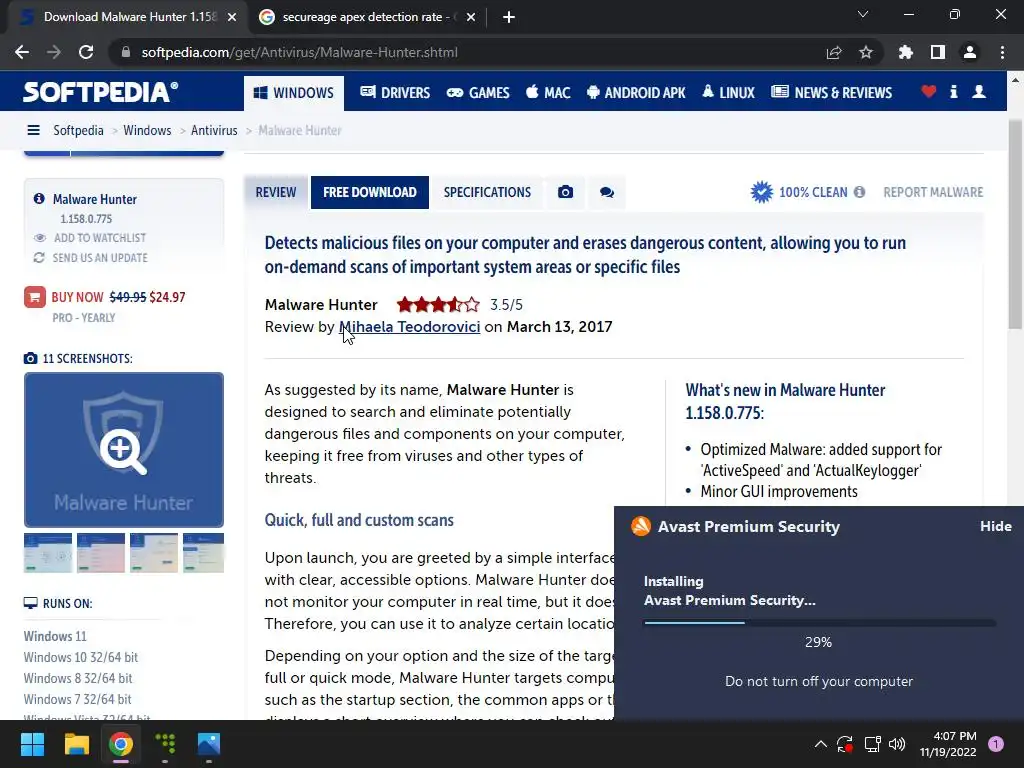Close the Download Malware Hunter tab
Viewport: 1024px width, 768px height.
(x=232, y=17)
